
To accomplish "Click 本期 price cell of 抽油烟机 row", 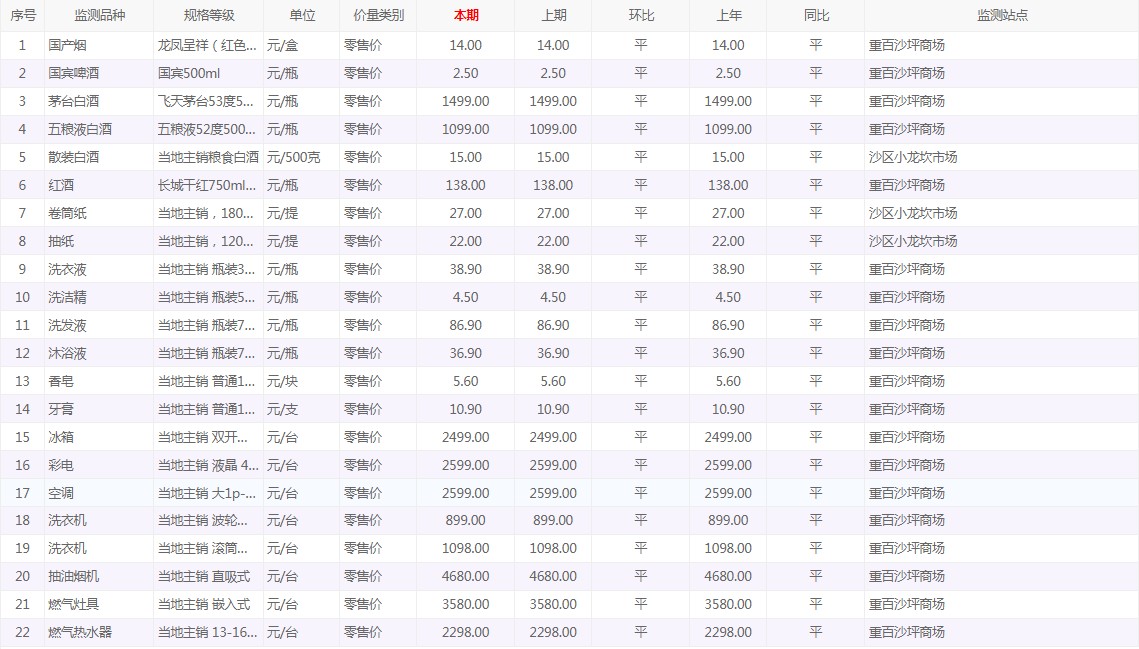I will click(466, 576).
